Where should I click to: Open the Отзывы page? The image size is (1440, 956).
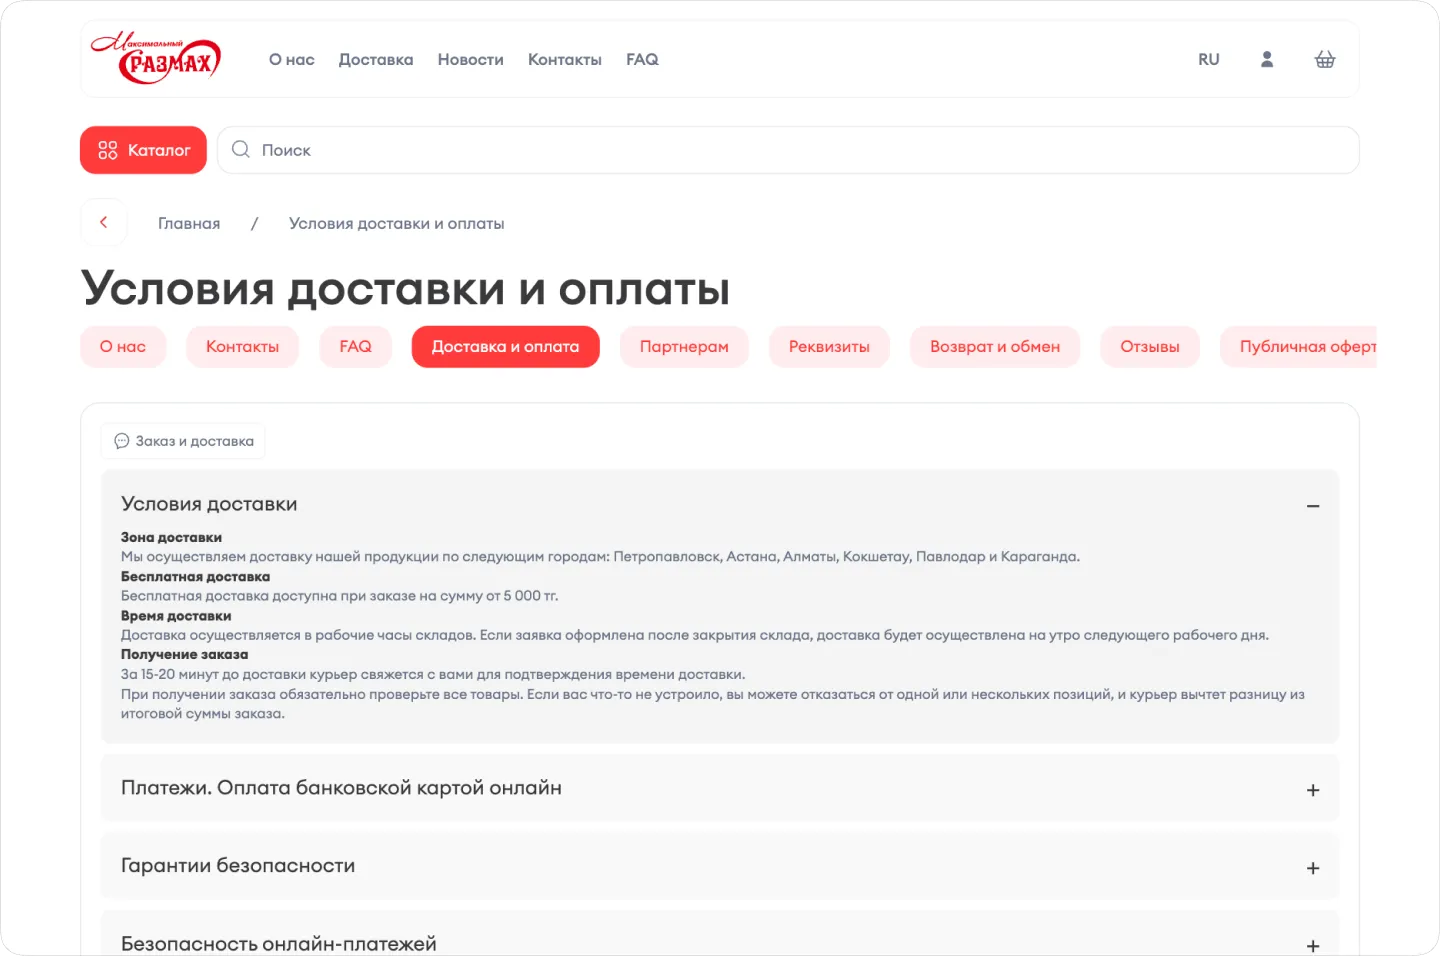[1149, 346]
